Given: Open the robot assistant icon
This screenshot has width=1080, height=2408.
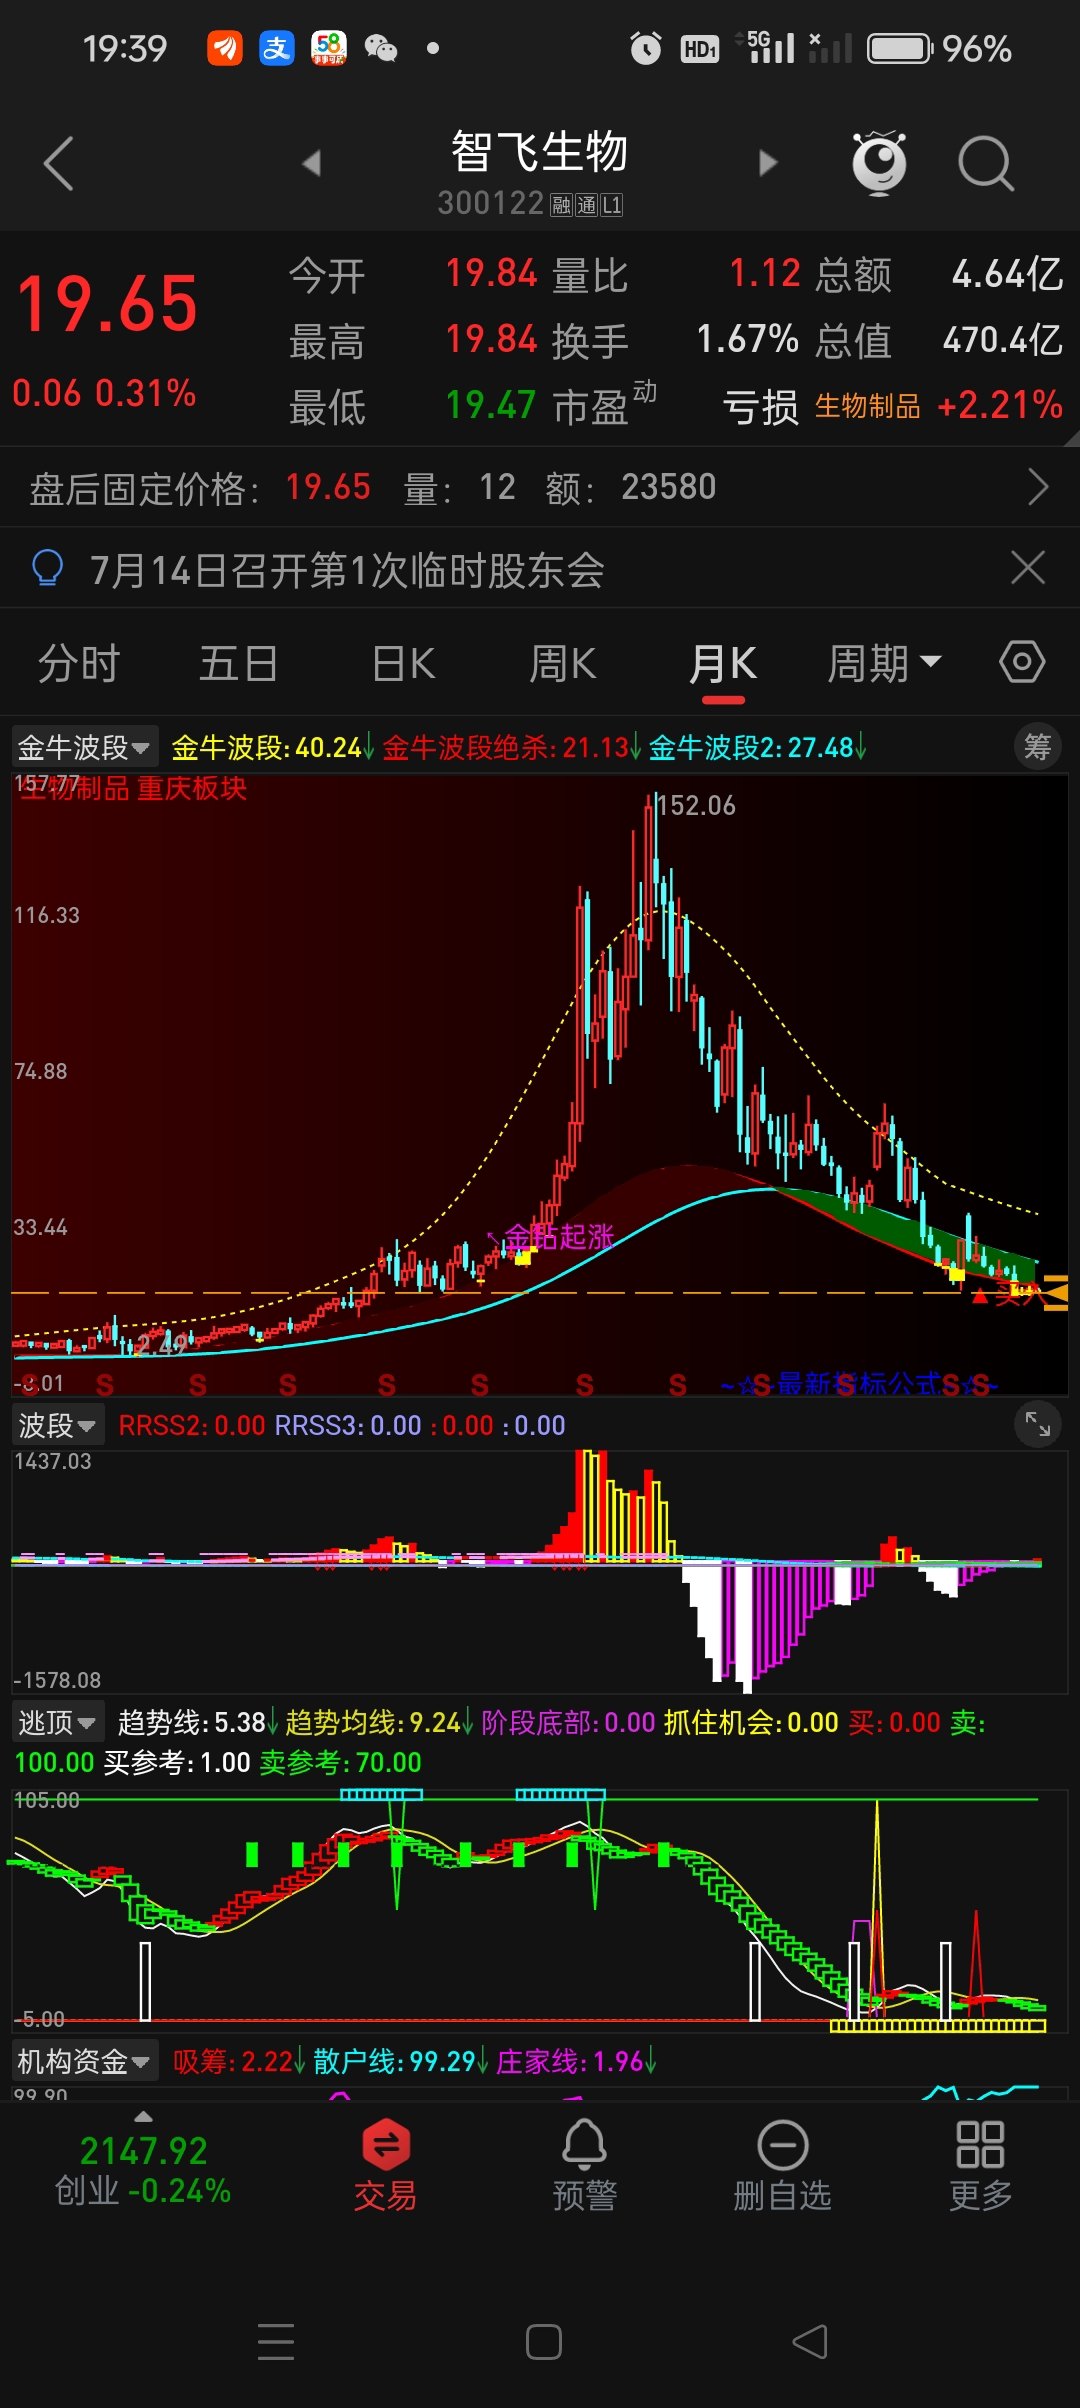Looking at the screenshot, I should tap(879, 162).
